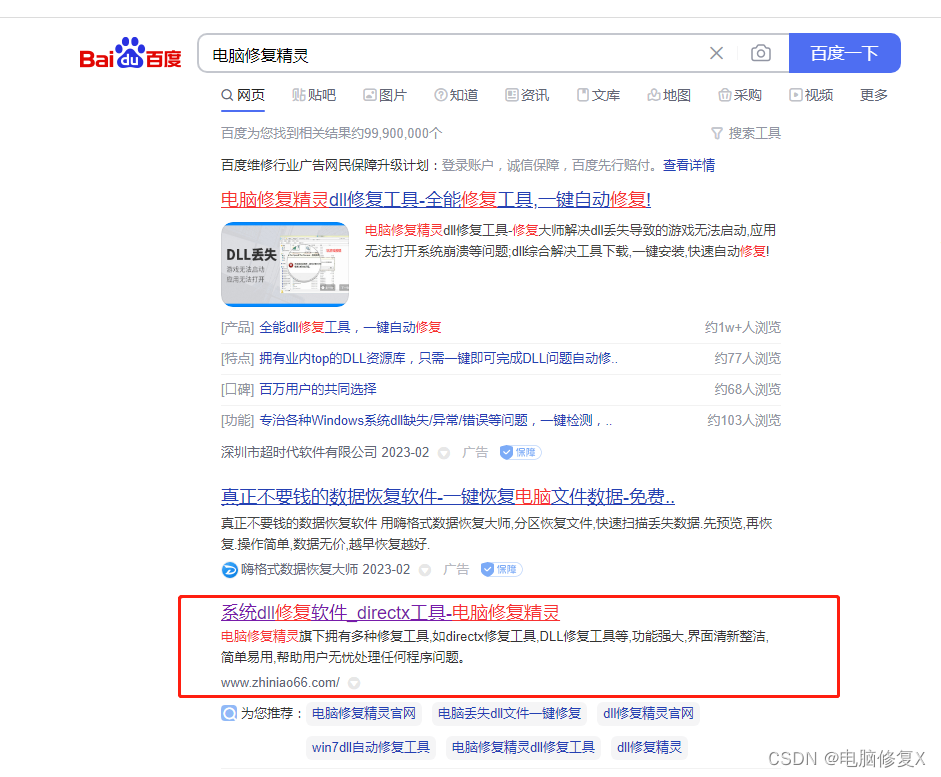Screen dimensions: 941x777
Task: Switch to the 贴吧 tab
Action: 314,95
